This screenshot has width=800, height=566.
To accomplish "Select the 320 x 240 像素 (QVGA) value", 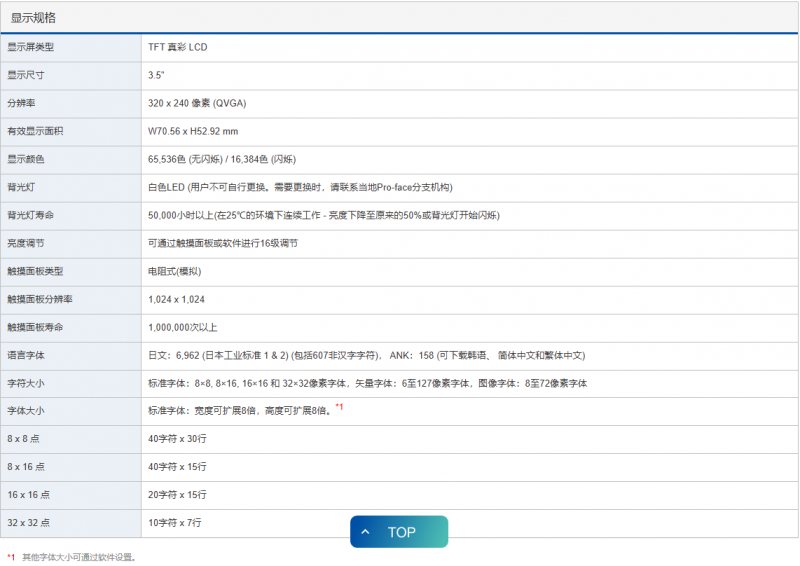I will 197,103.
